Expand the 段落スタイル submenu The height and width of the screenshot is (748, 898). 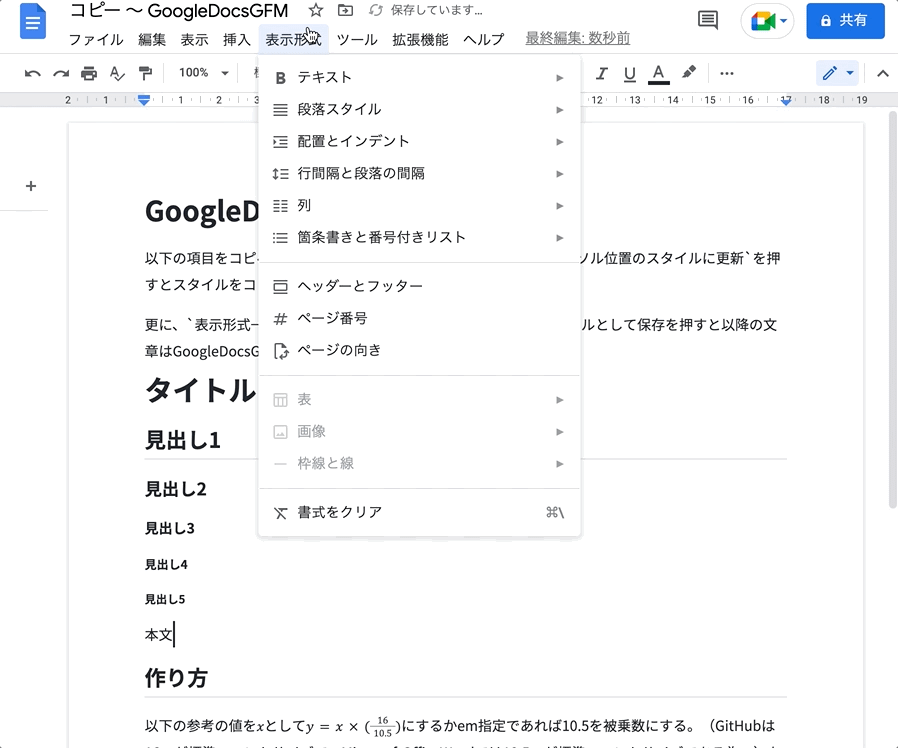point(419,109)
